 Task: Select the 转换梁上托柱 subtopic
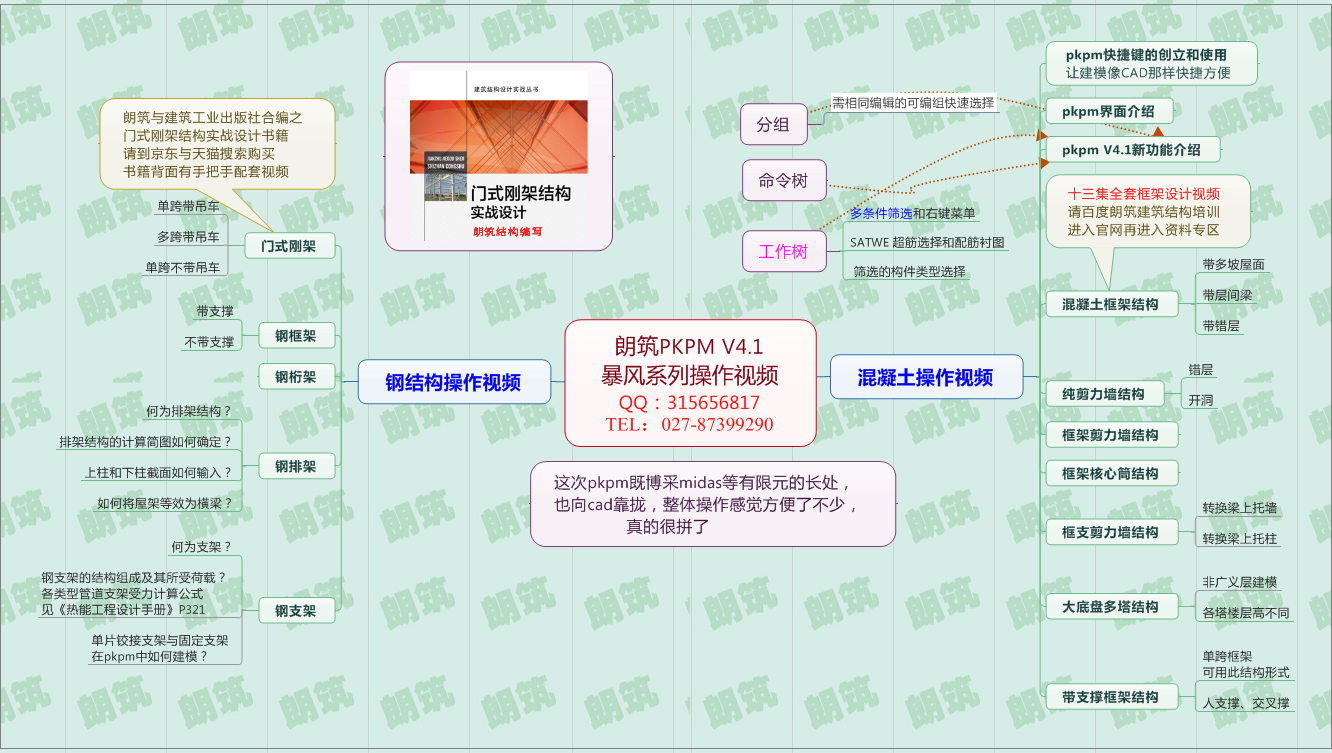click(x=1240, y=538)
